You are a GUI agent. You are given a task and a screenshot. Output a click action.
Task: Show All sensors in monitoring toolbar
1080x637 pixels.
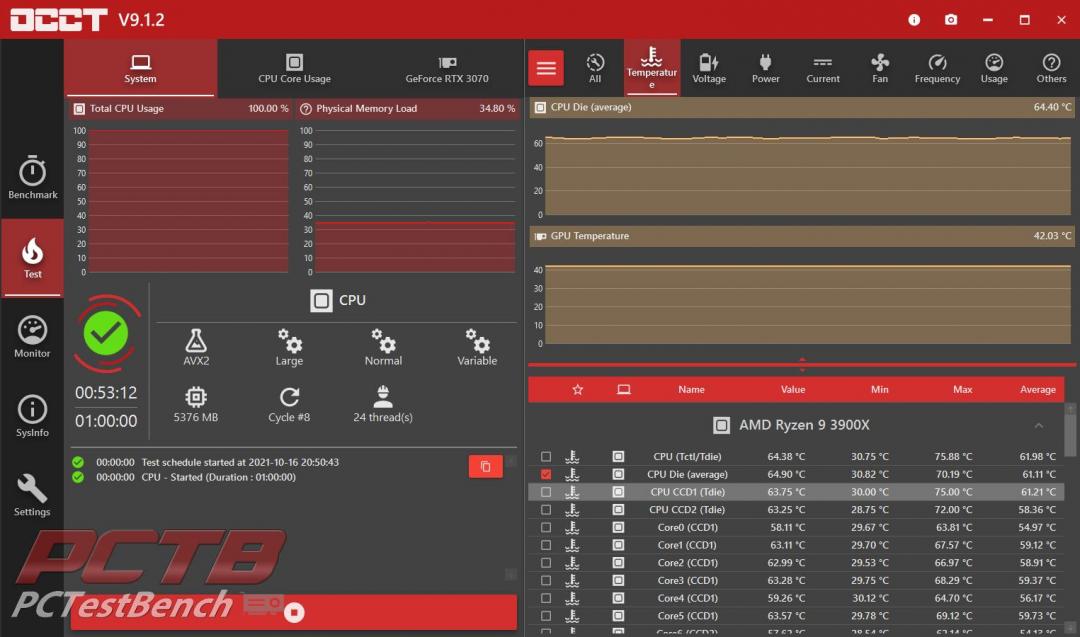[x=595, y=68]
